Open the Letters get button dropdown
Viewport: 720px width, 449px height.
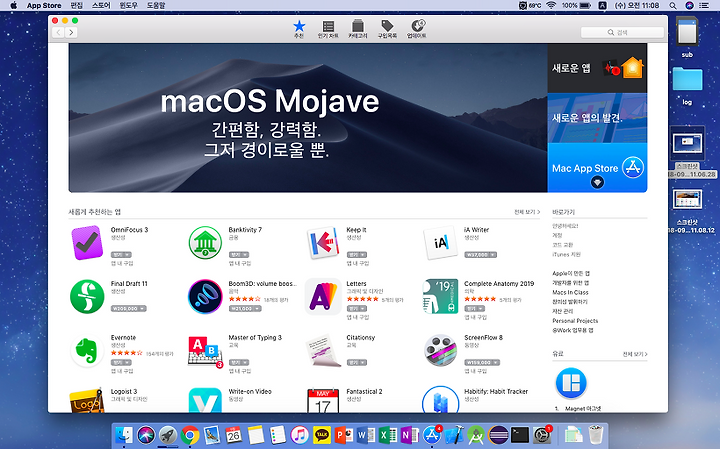click(x=357, y=309)
